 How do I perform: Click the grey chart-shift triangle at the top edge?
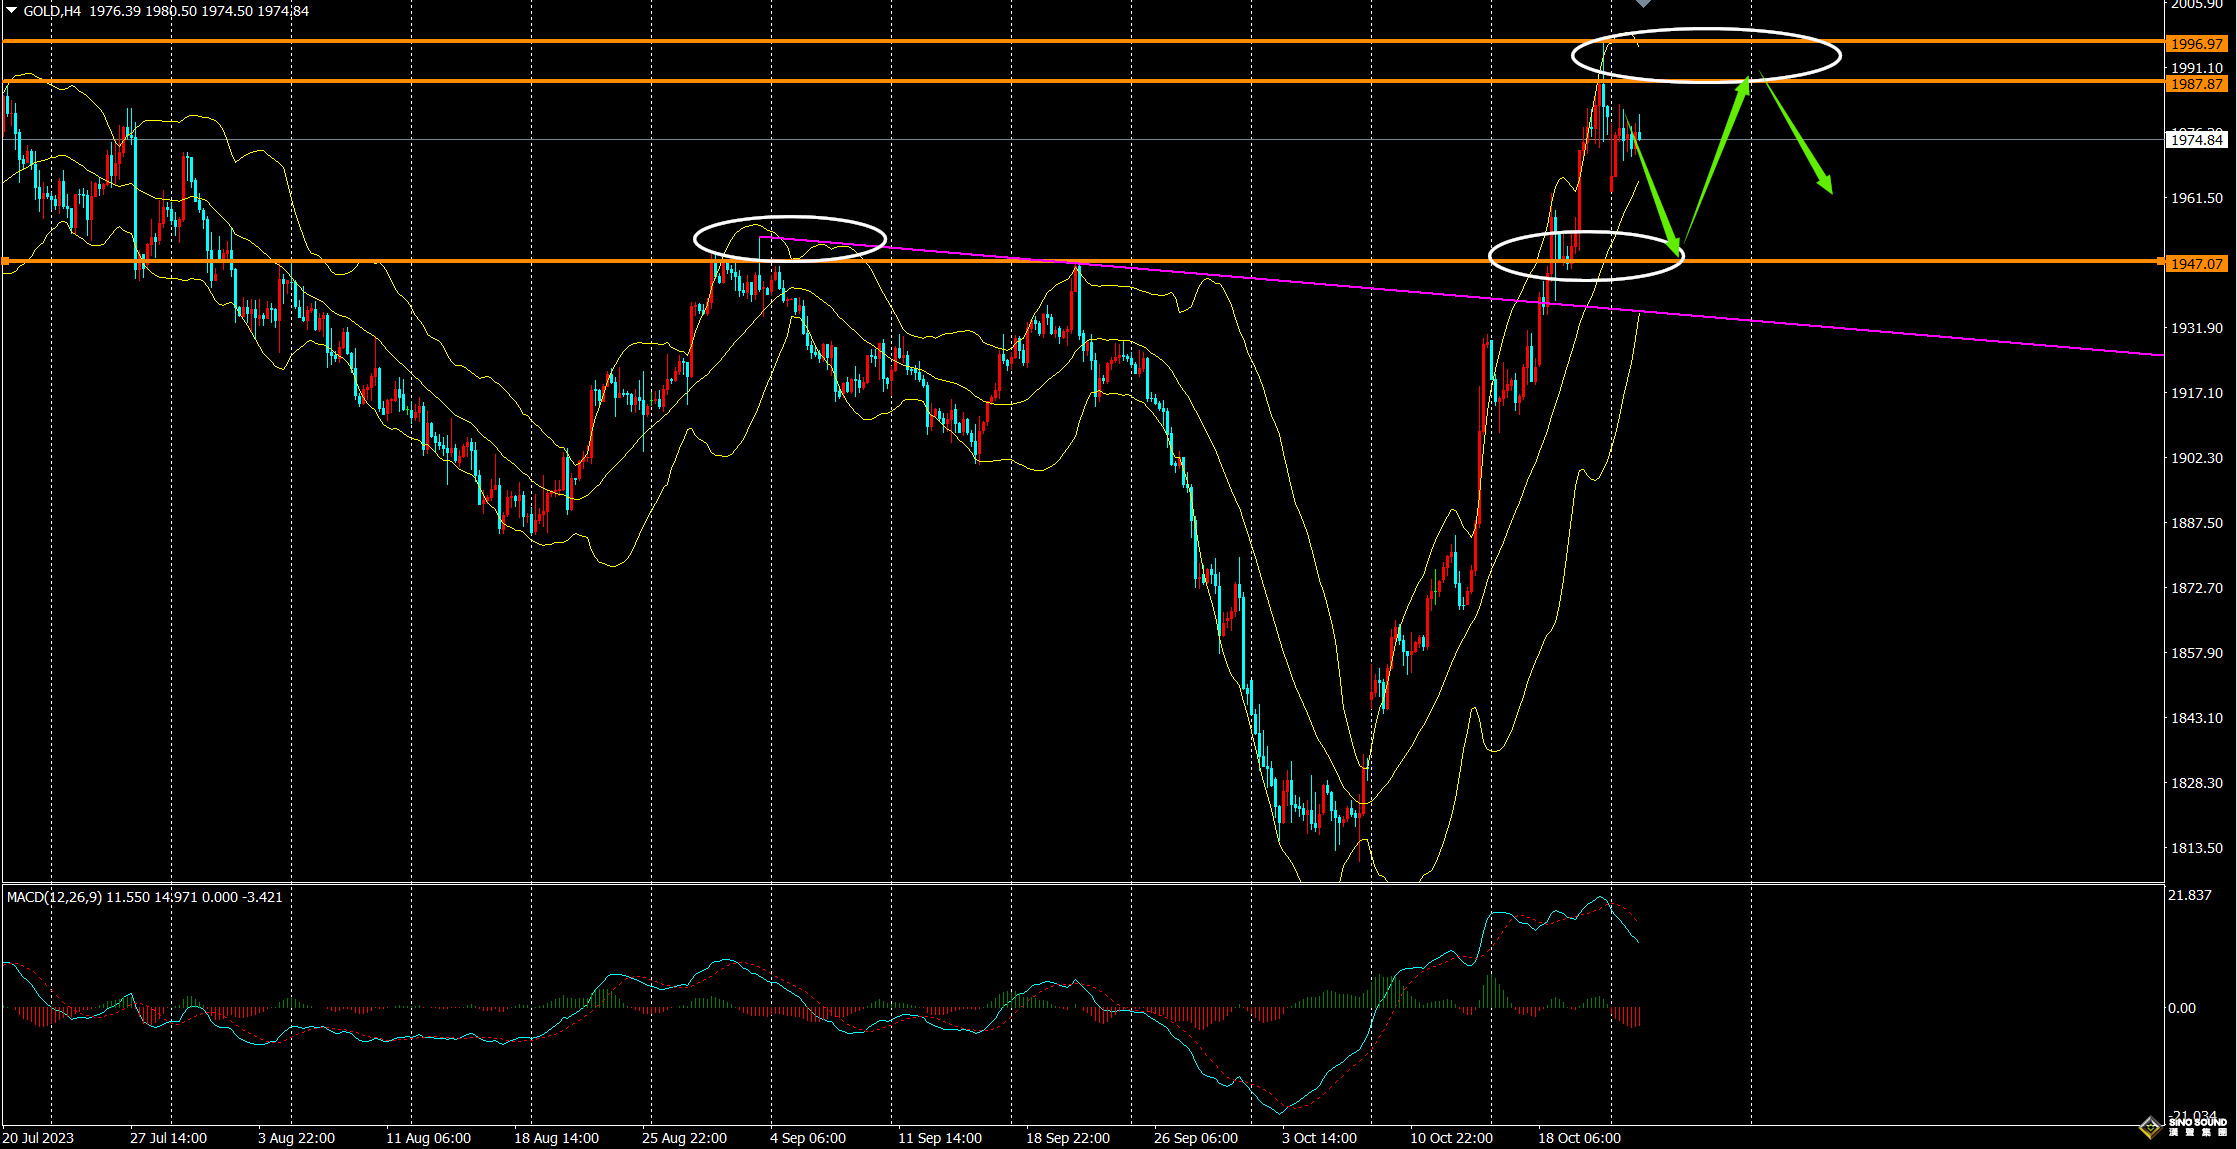point(1643,3)
